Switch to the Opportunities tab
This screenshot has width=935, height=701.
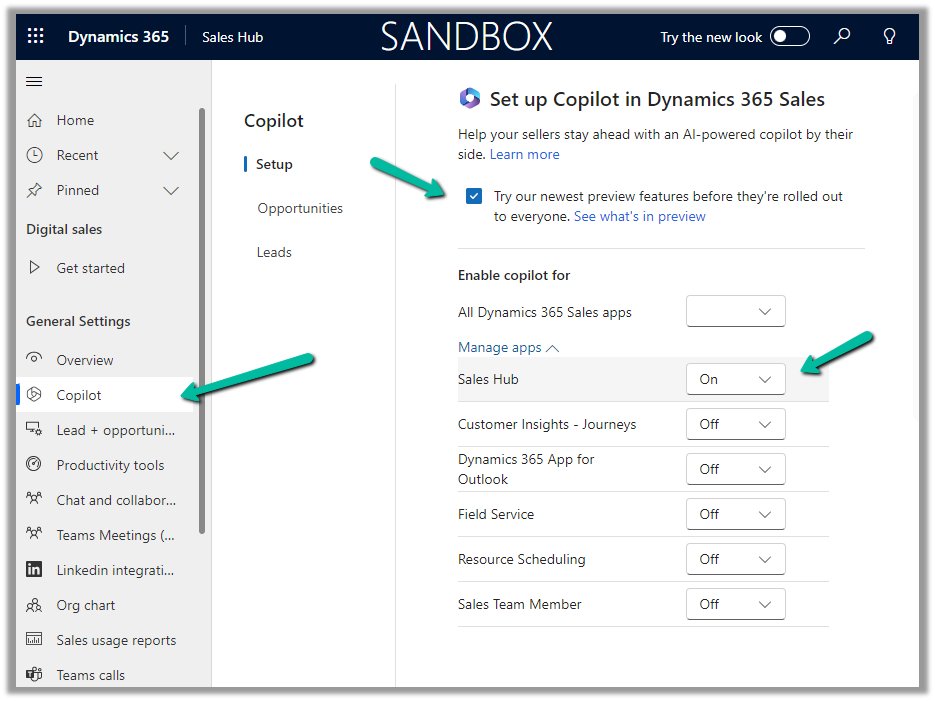tap(300, 208)
